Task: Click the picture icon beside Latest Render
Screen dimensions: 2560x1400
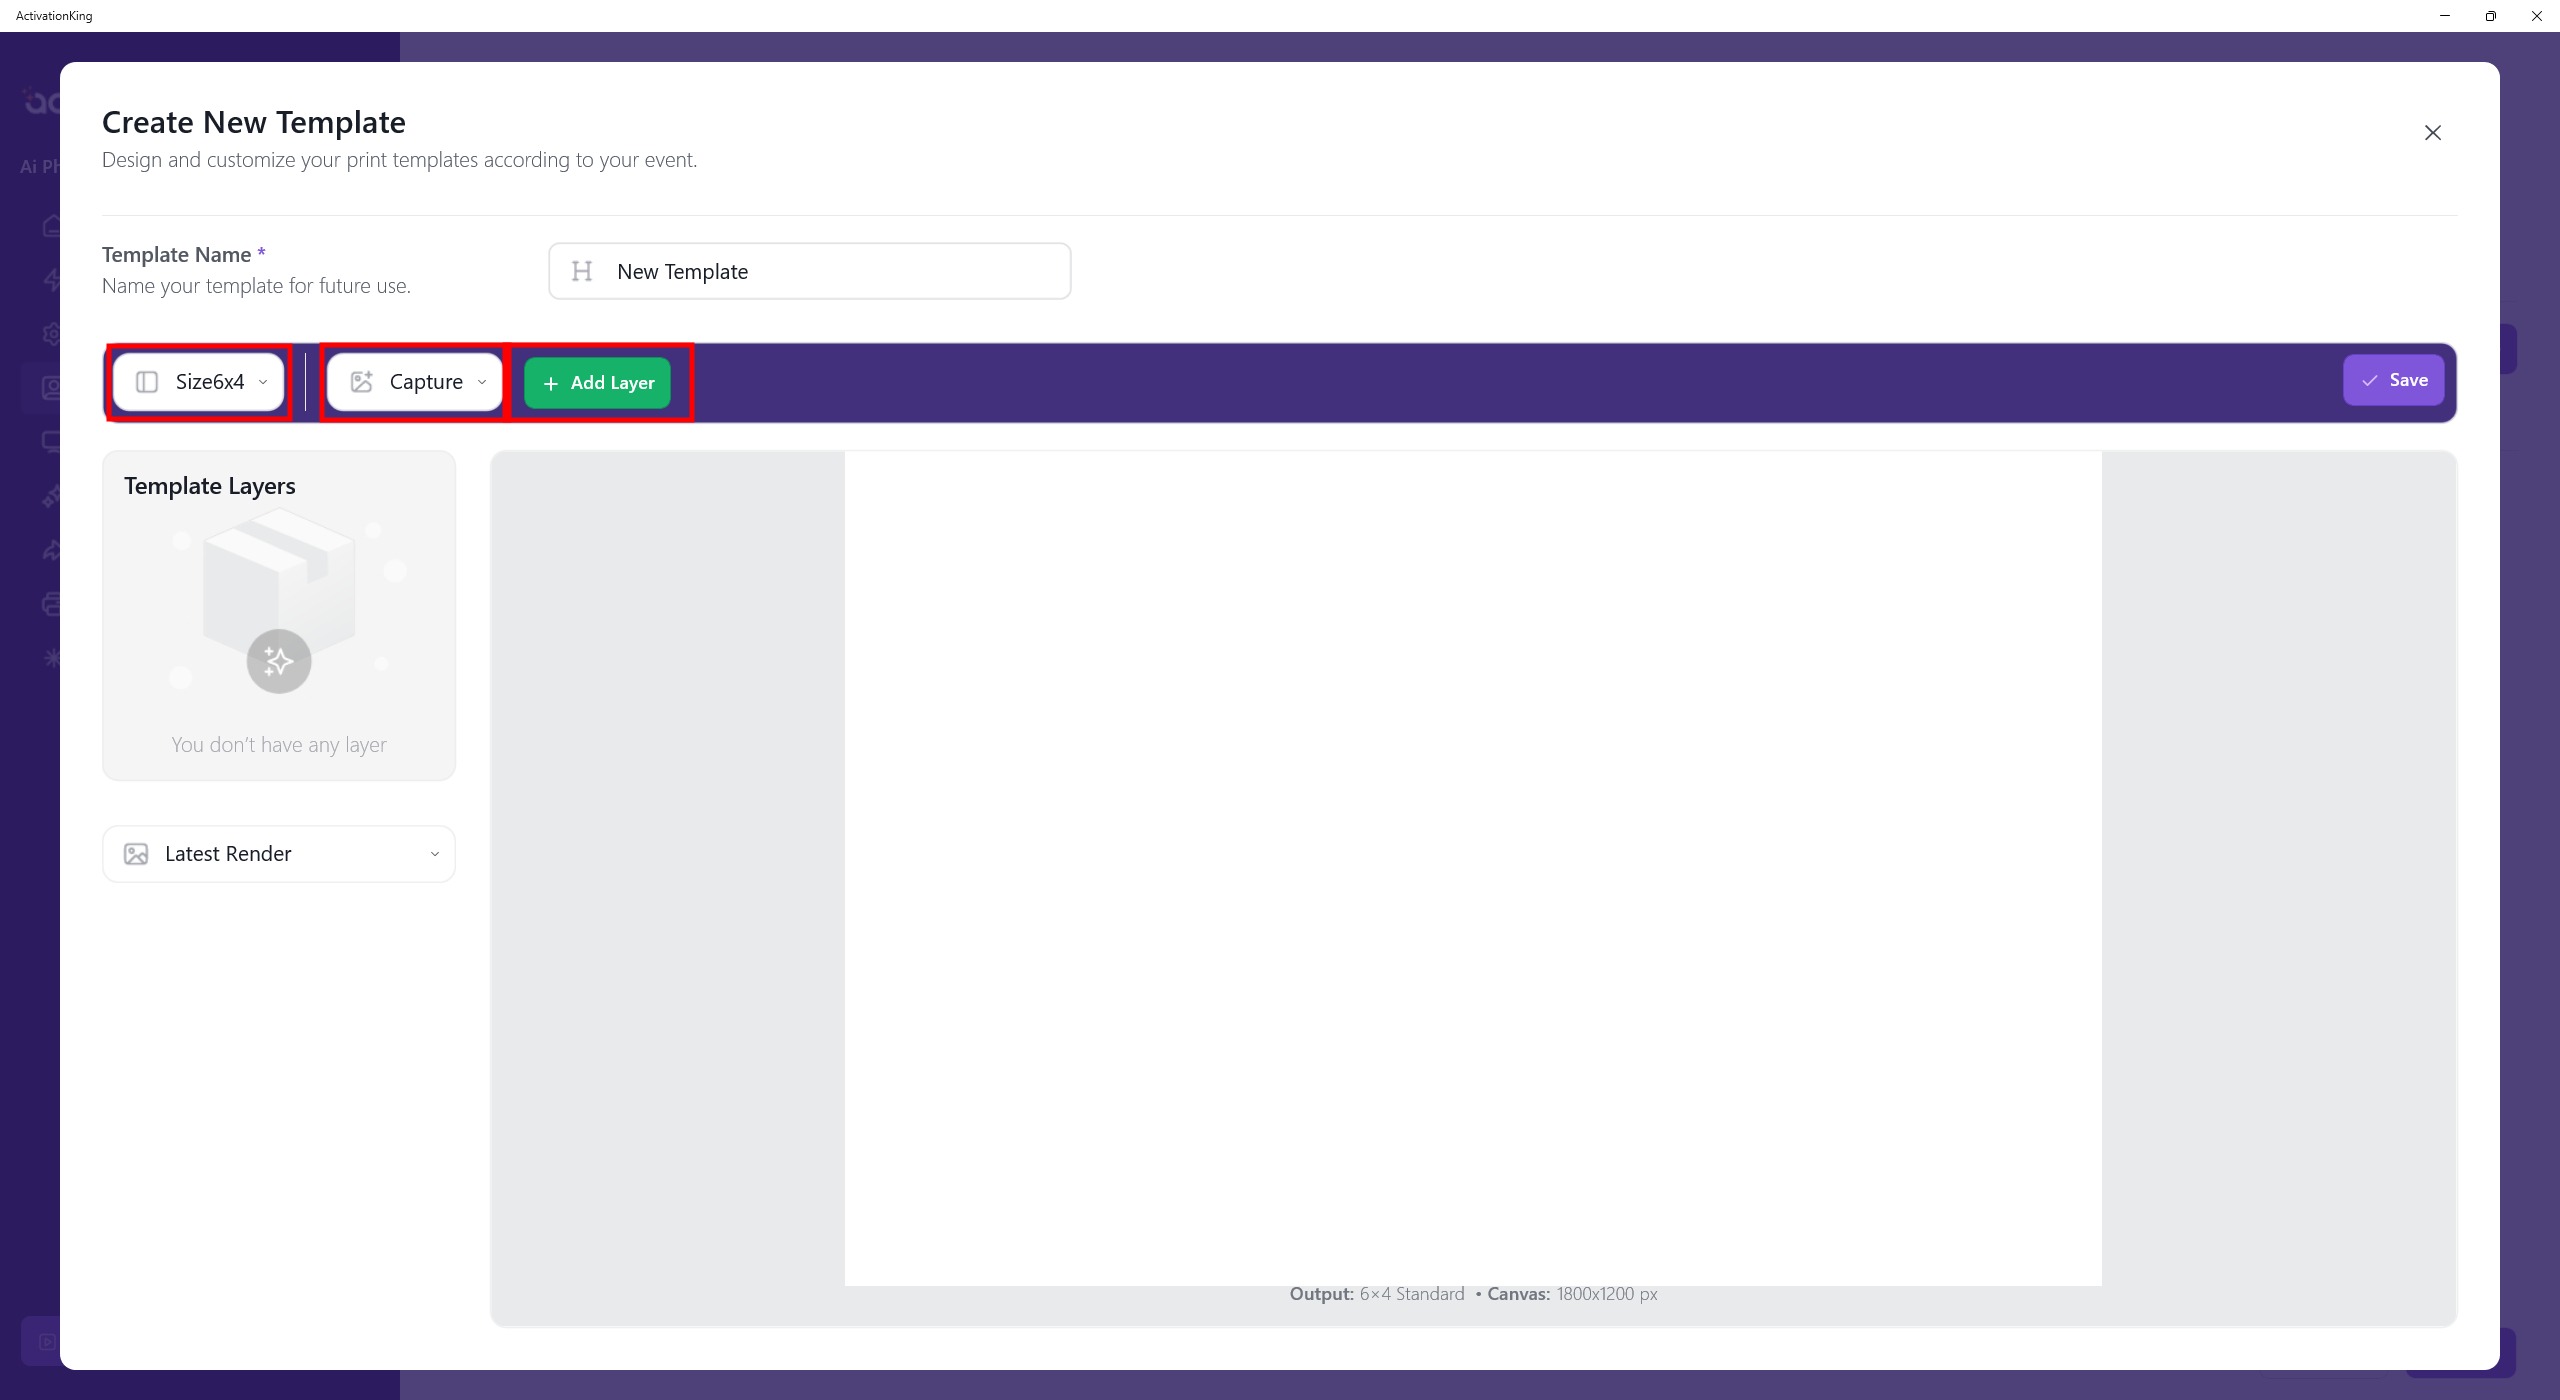Action: 136,854
